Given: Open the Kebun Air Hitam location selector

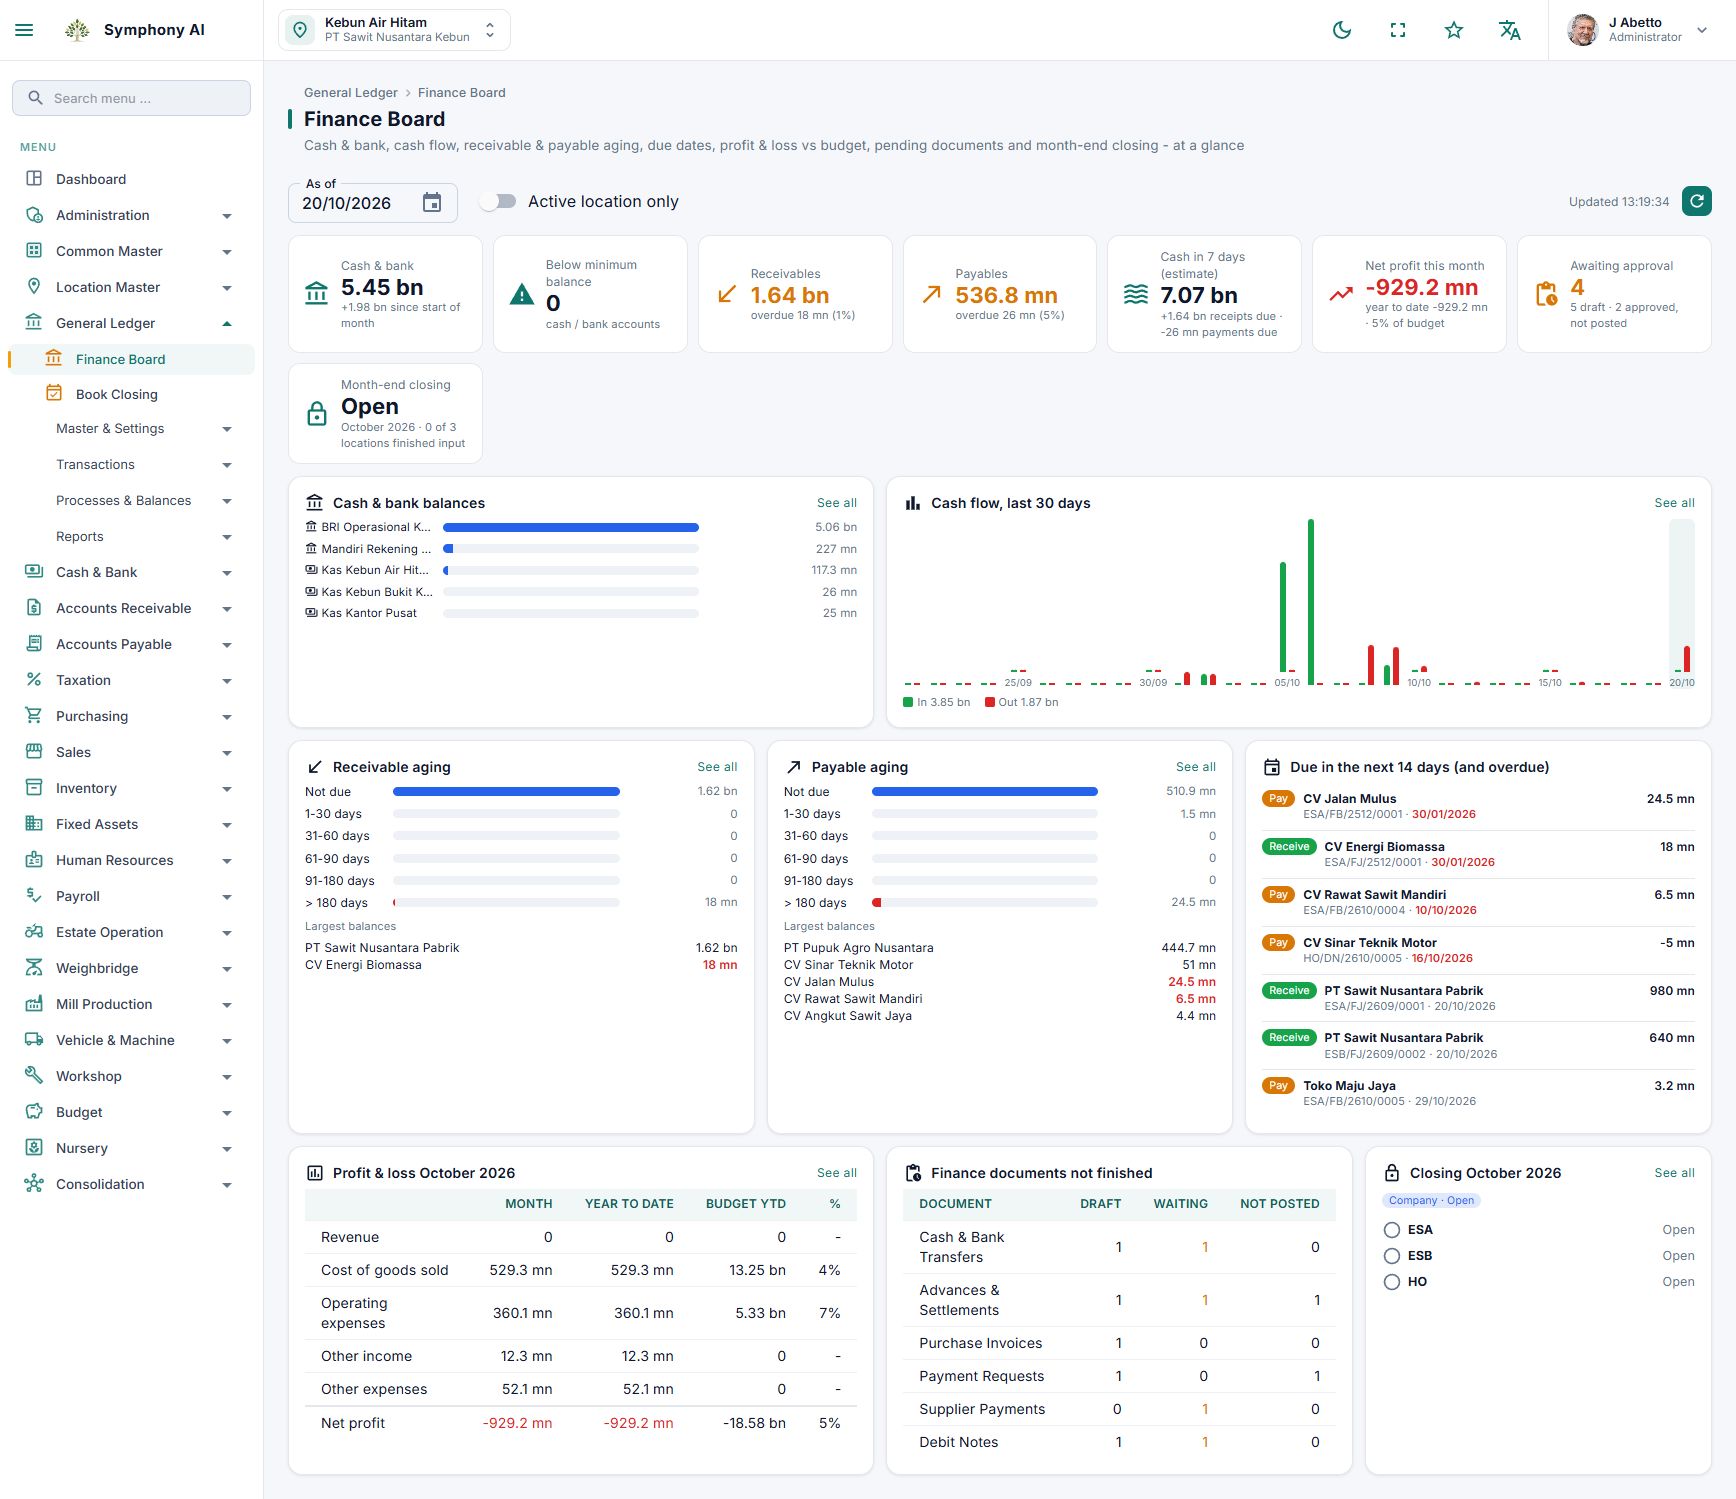Looking at the screenshot, I should (394, 30).
